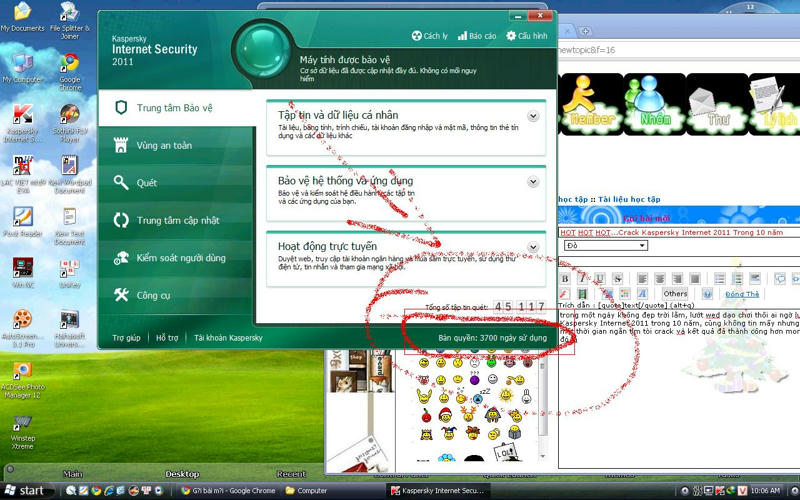Open Cấu hình settings in Kaspersky header
The height and width of the screenshot is (500, 800).
pos(527,36)
